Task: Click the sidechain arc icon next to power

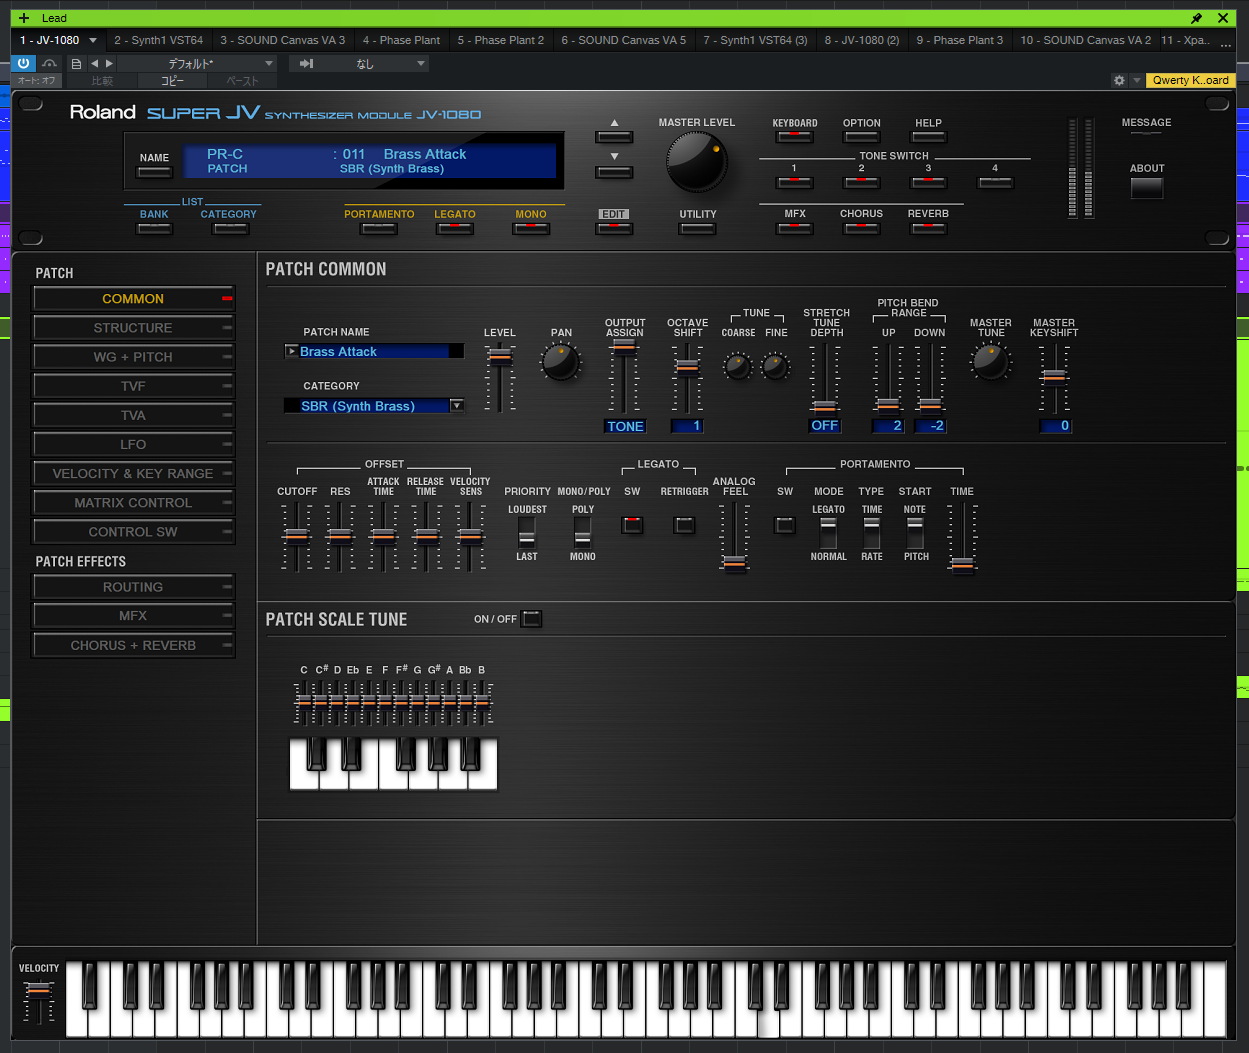Action: point(49,63)
